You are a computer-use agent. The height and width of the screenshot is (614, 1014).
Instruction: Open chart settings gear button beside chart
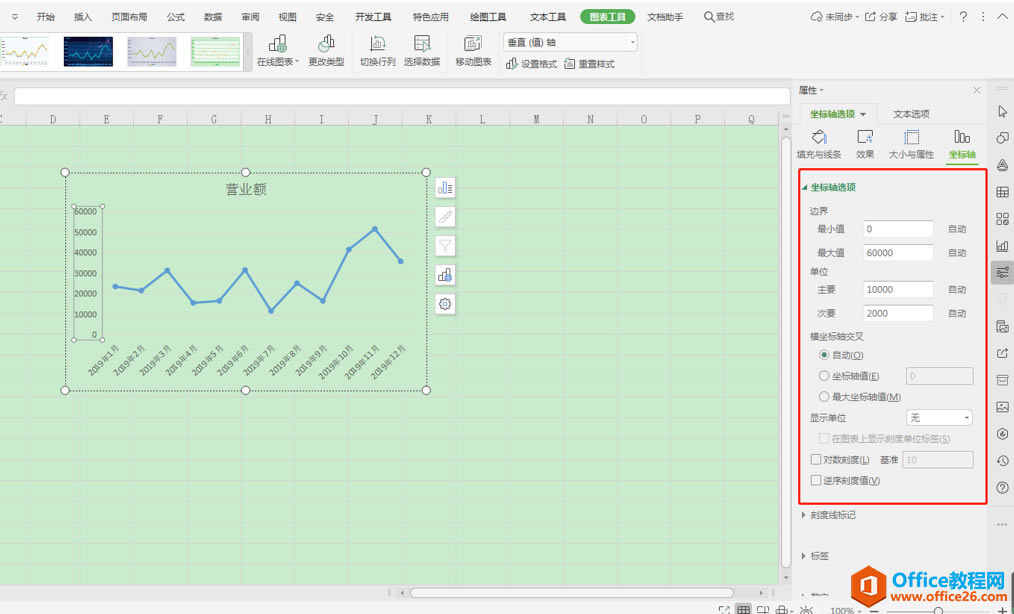(445, 304)
